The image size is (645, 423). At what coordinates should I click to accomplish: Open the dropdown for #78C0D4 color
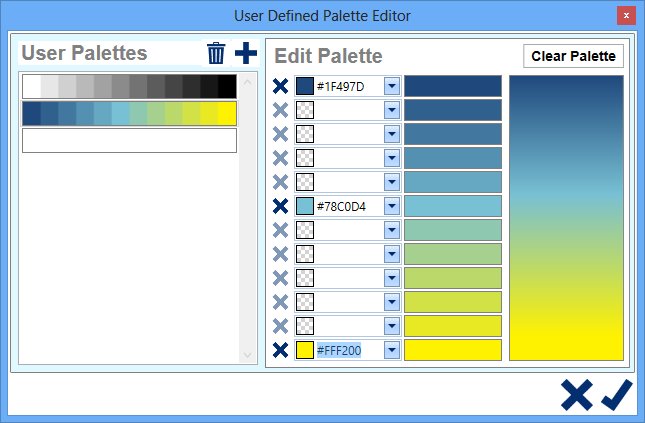coord(392,207)
